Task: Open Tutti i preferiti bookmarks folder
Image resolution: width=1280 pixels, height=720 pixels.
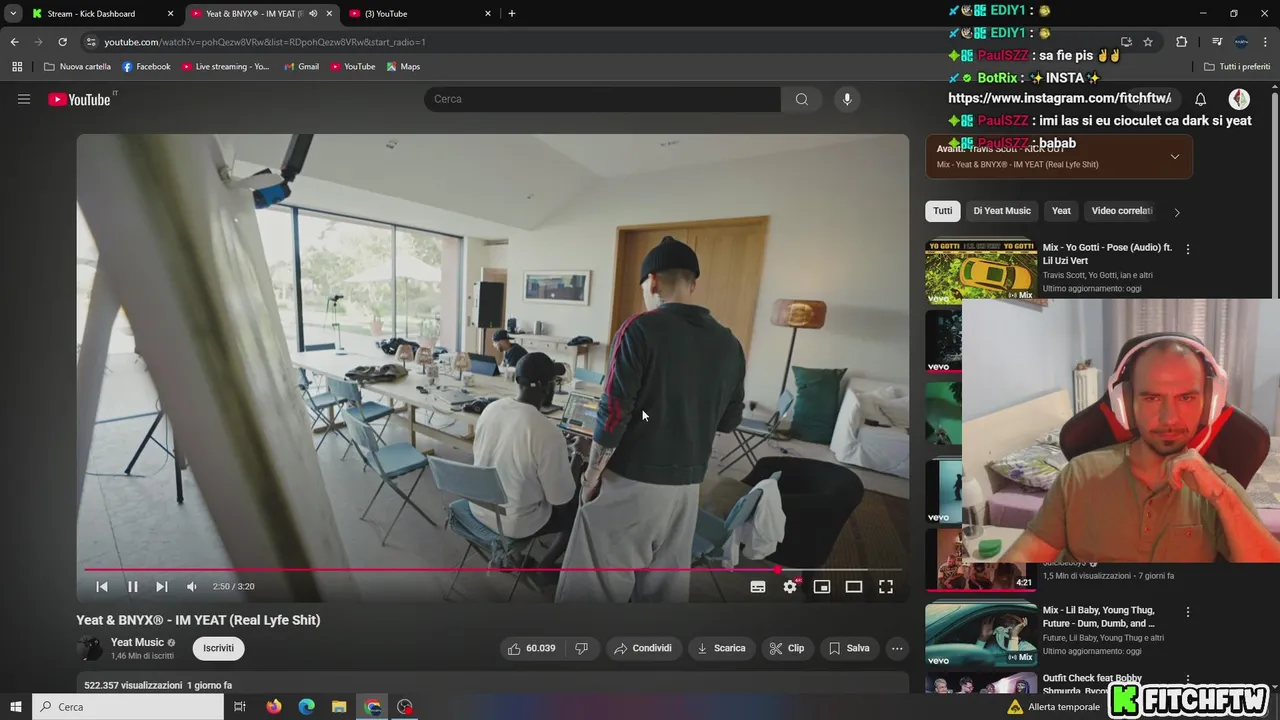Action: [x=1237, y=67]
